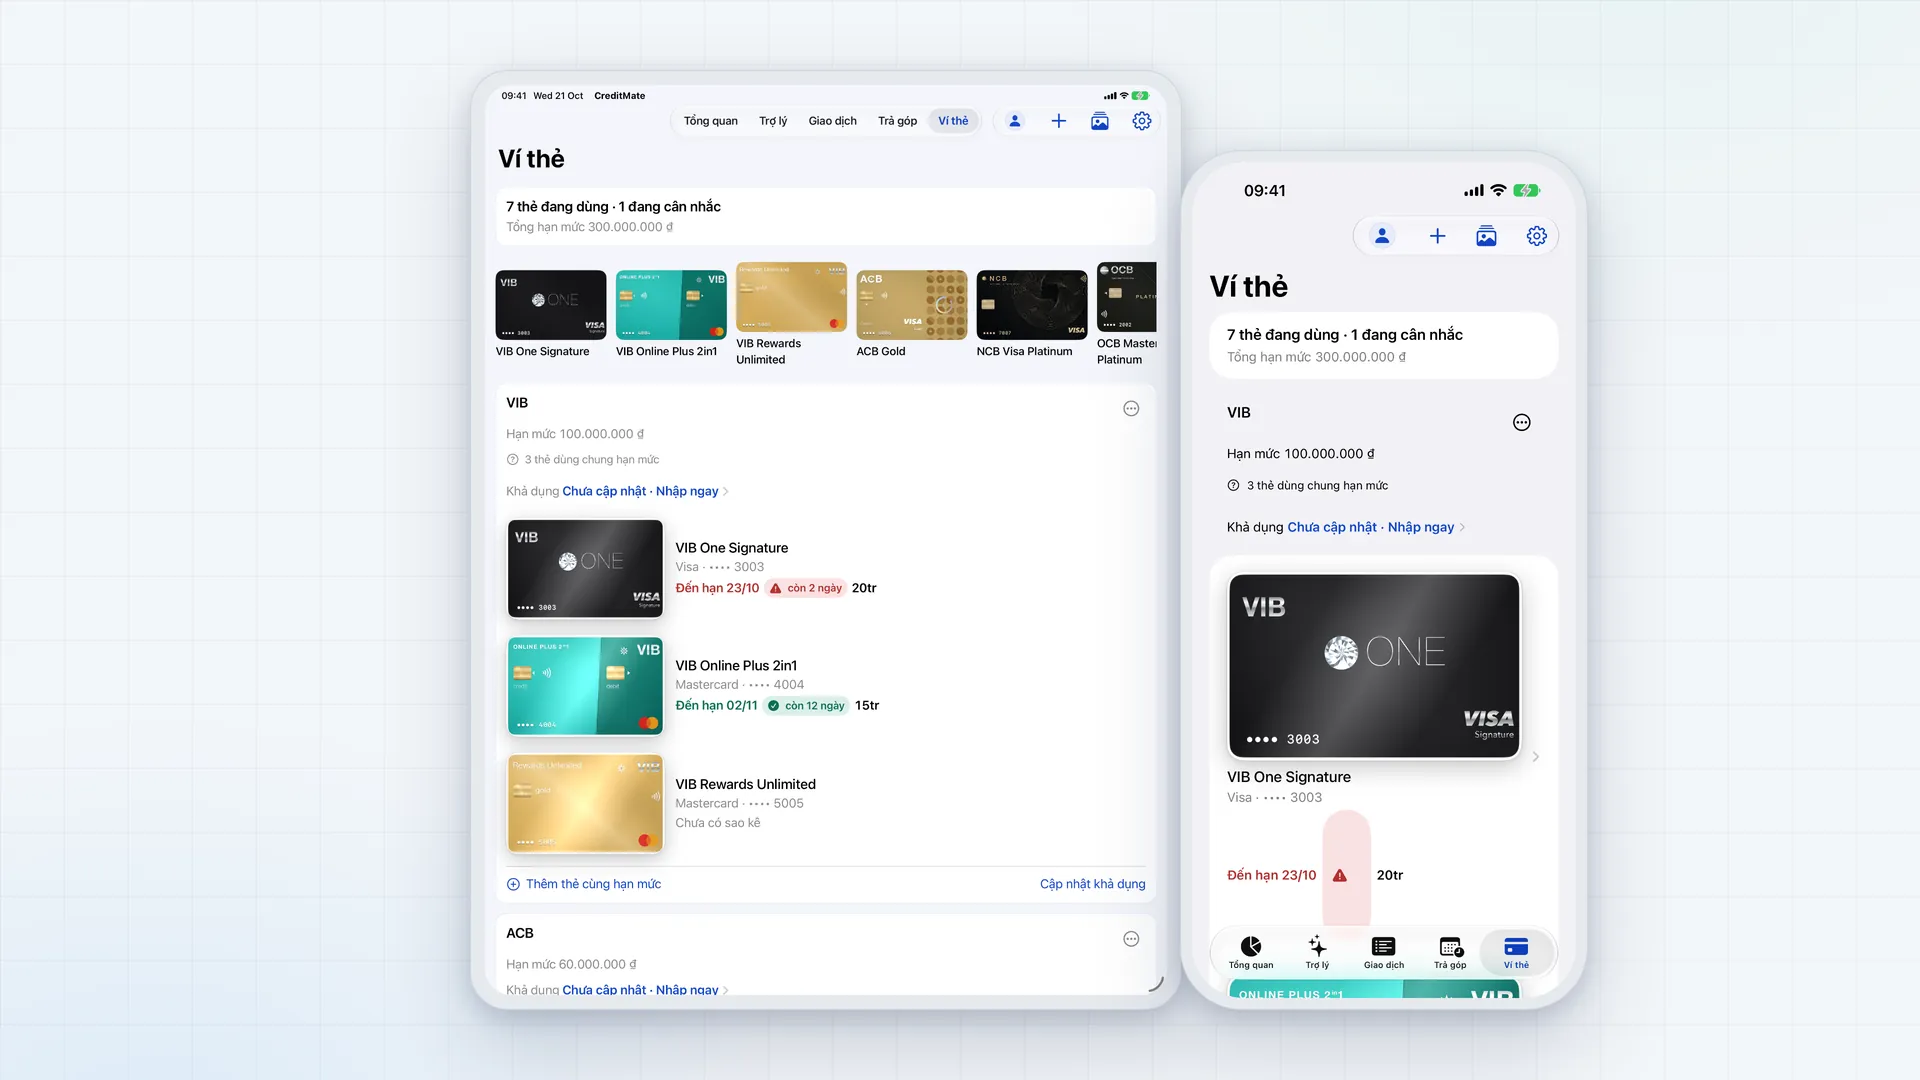Tap the green check badge 'còn 12 ngày'

(806, 706)
